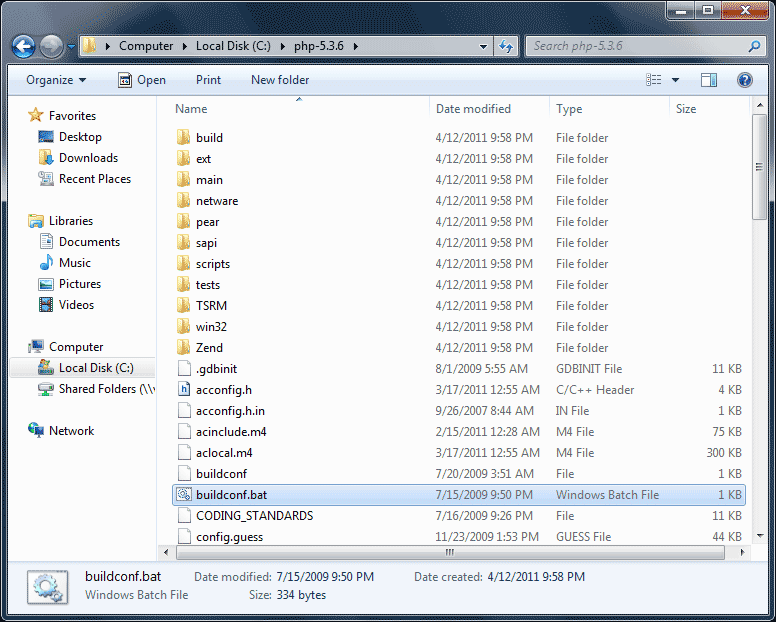This screenshot has width=776, height=622.
Task: Click in the Search php-5.3.6 box
Action: click(635, 46)
